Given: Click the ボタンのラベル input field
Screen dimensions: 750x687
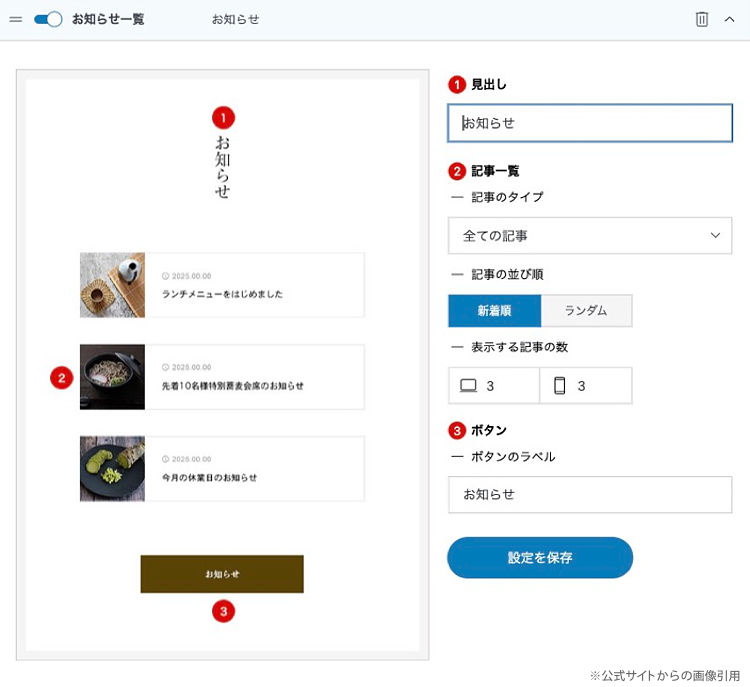Looking at the screenshot, I should [x=590, y=495].
